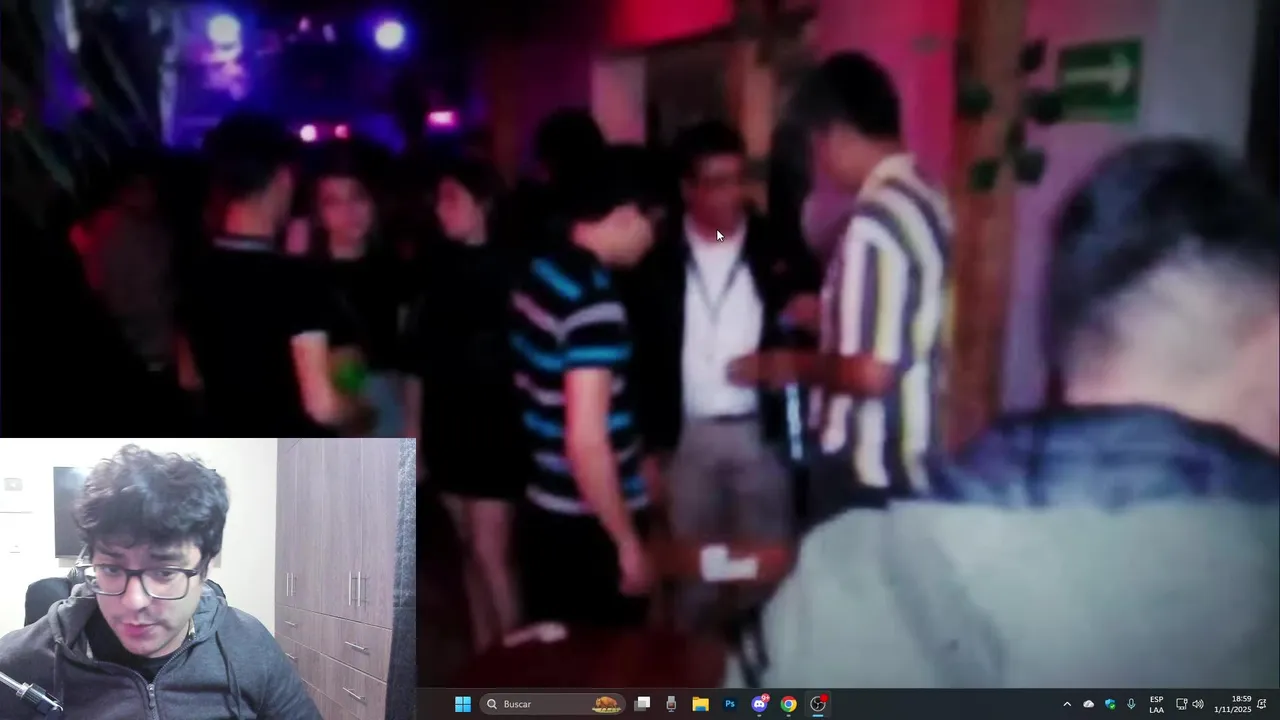1280x720 pixels.
Task: Open the OneDrive cloud tray icon
Action: pos(1089,704)
